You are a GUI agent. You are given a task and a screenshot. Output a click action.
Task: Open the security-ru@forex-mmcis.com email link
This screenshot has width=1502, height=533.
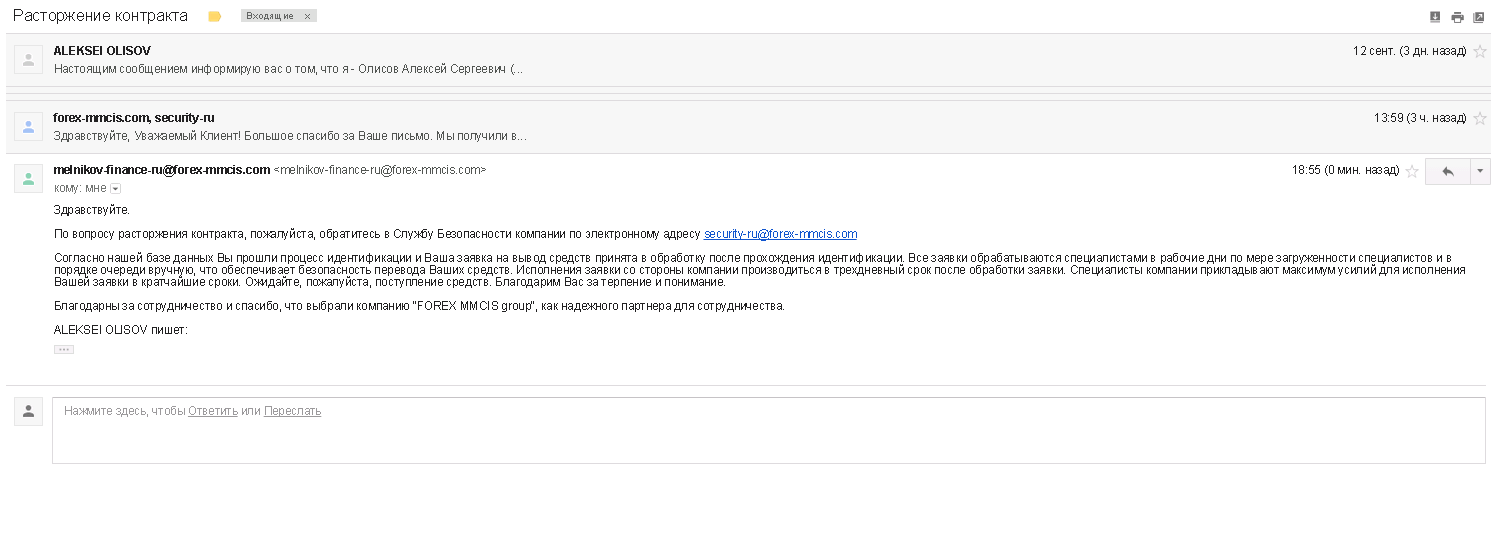780,234
